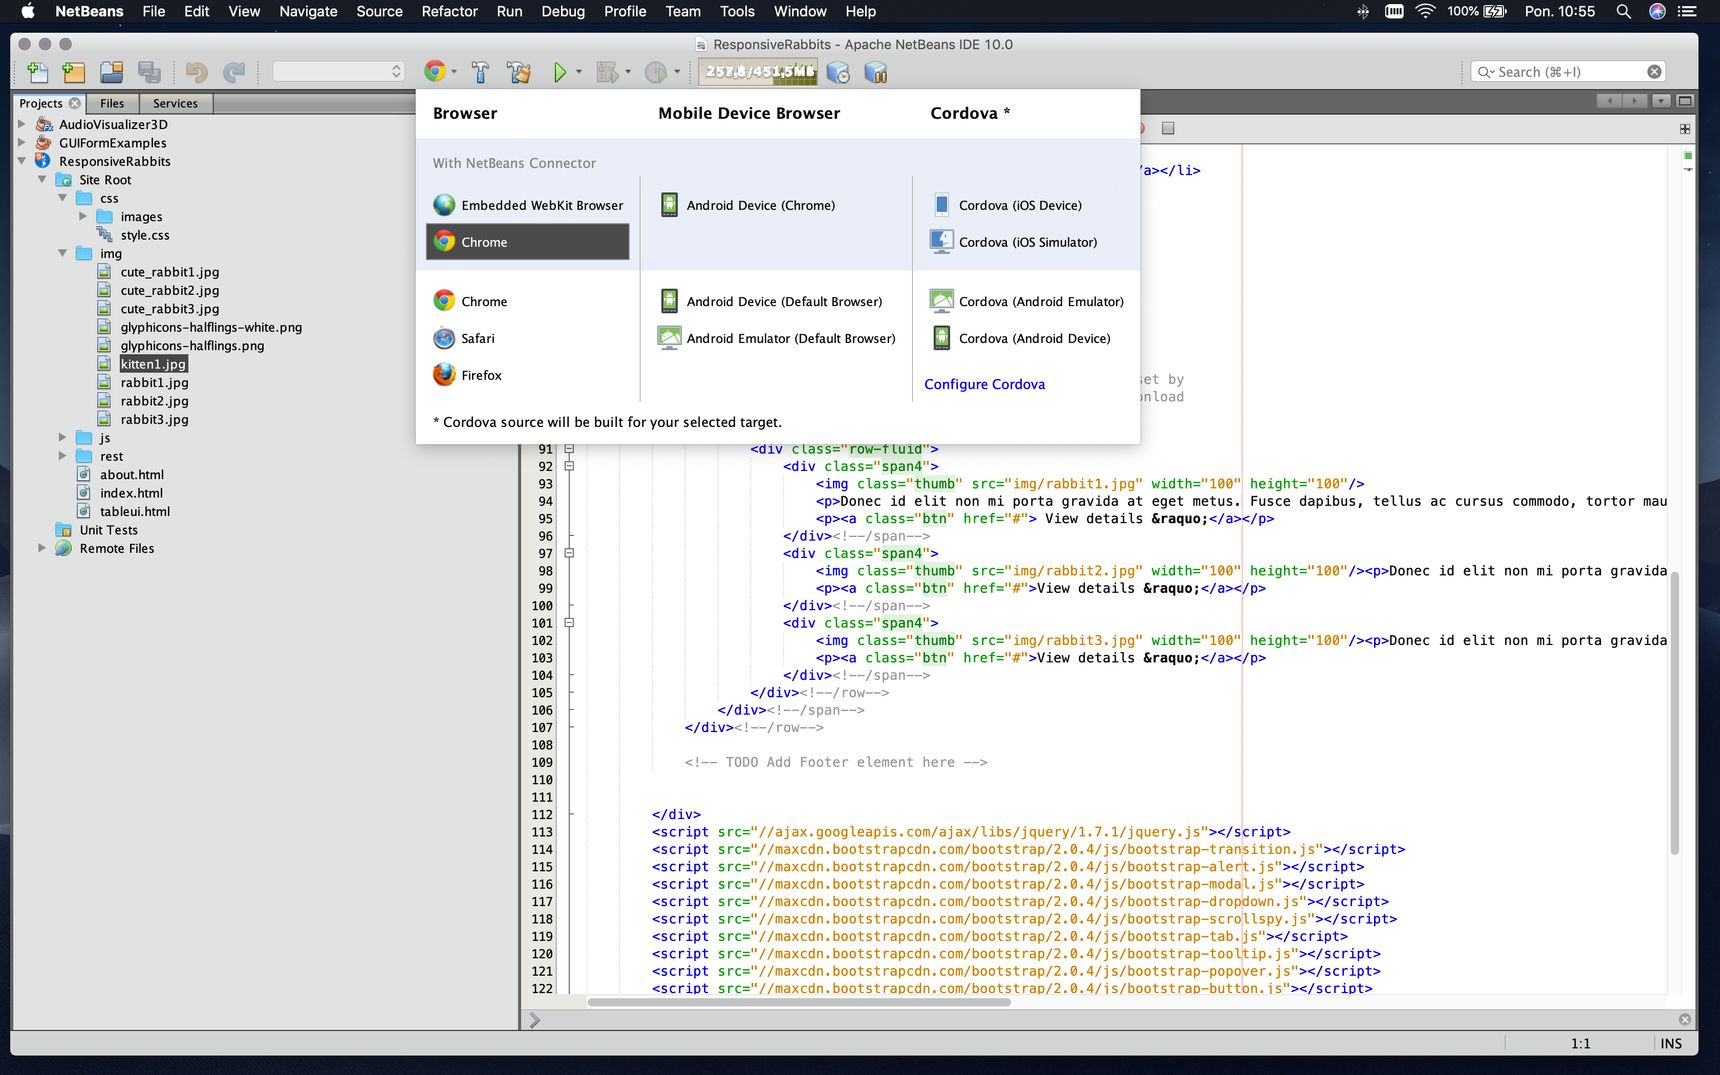Click the New File toolbar icon
The height and width of the screenshot is (1075, 1720).
(38, 72)
